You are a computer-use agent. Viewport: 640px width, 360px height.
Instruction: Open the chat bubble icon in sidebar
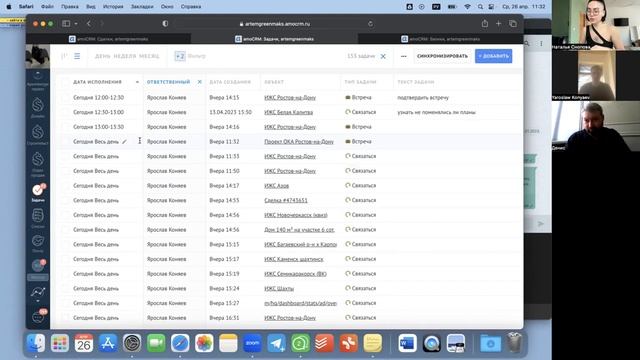coord(38,317)
